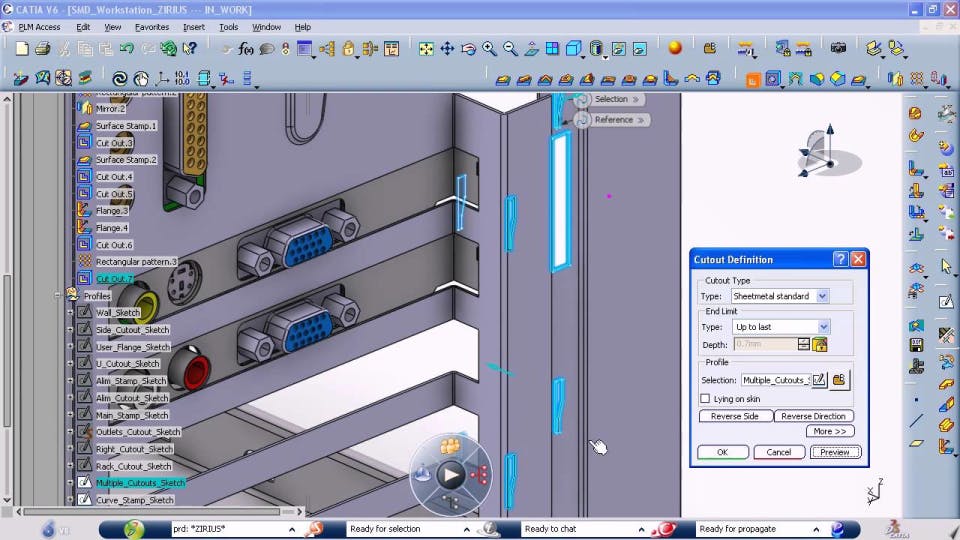Click the sketch icon beside Selection field

819,380
